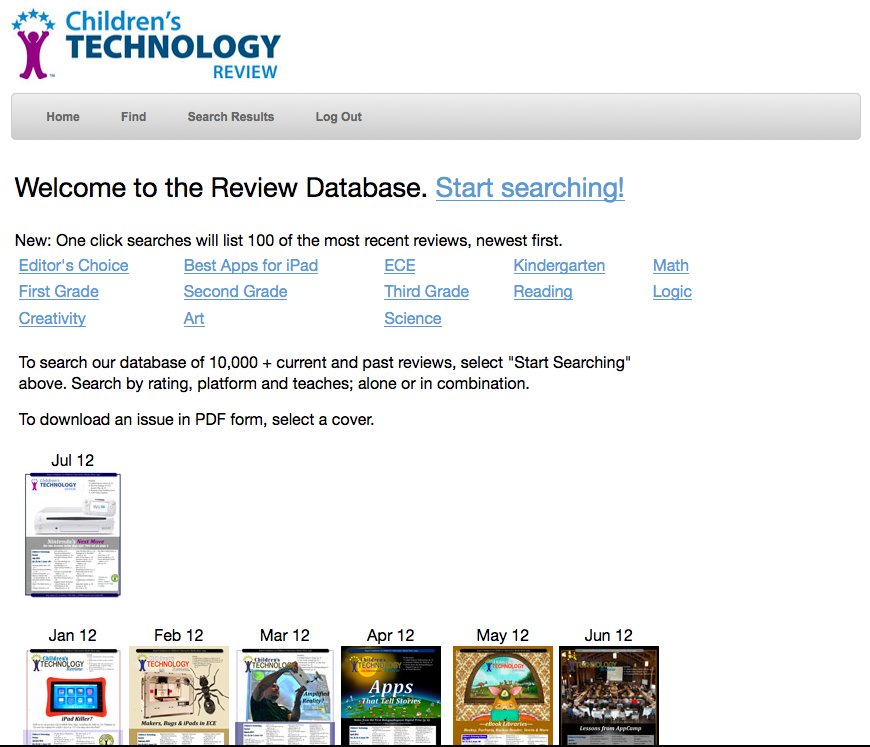This screenshot has height=747, width=870.
Task: Select the Feb 12 issue cover
Action: tap(179, 696)
